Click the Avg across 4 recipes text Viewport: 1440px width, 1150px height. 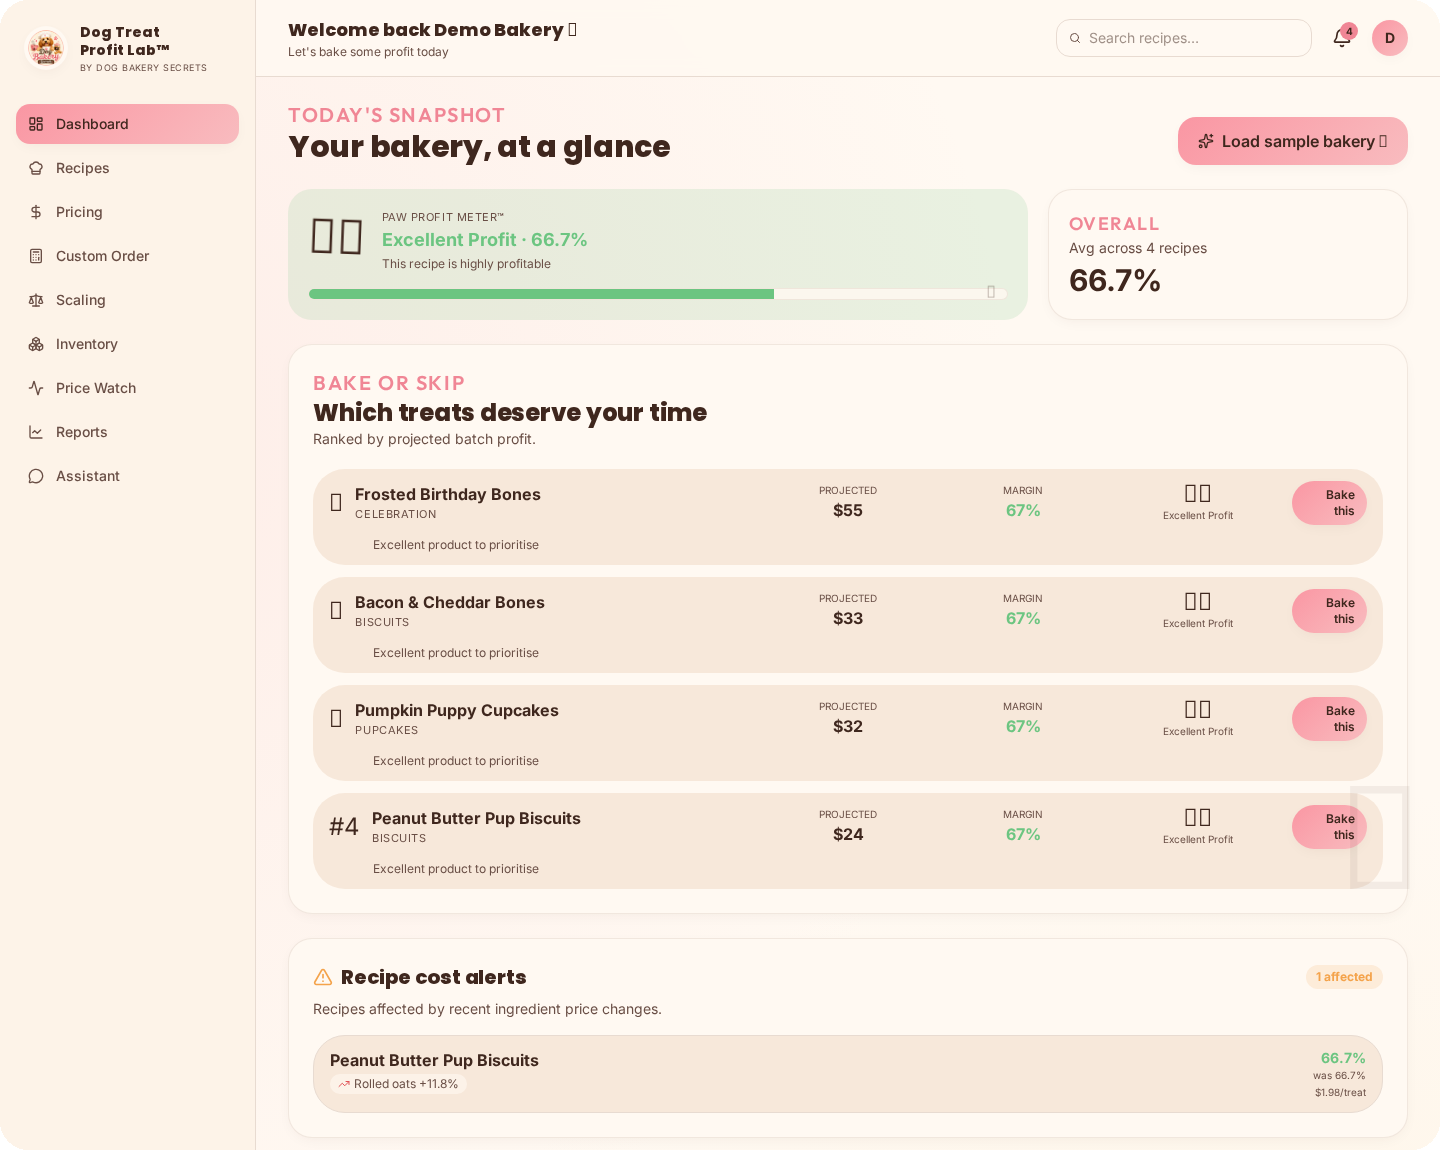(x=1138, y=248)
